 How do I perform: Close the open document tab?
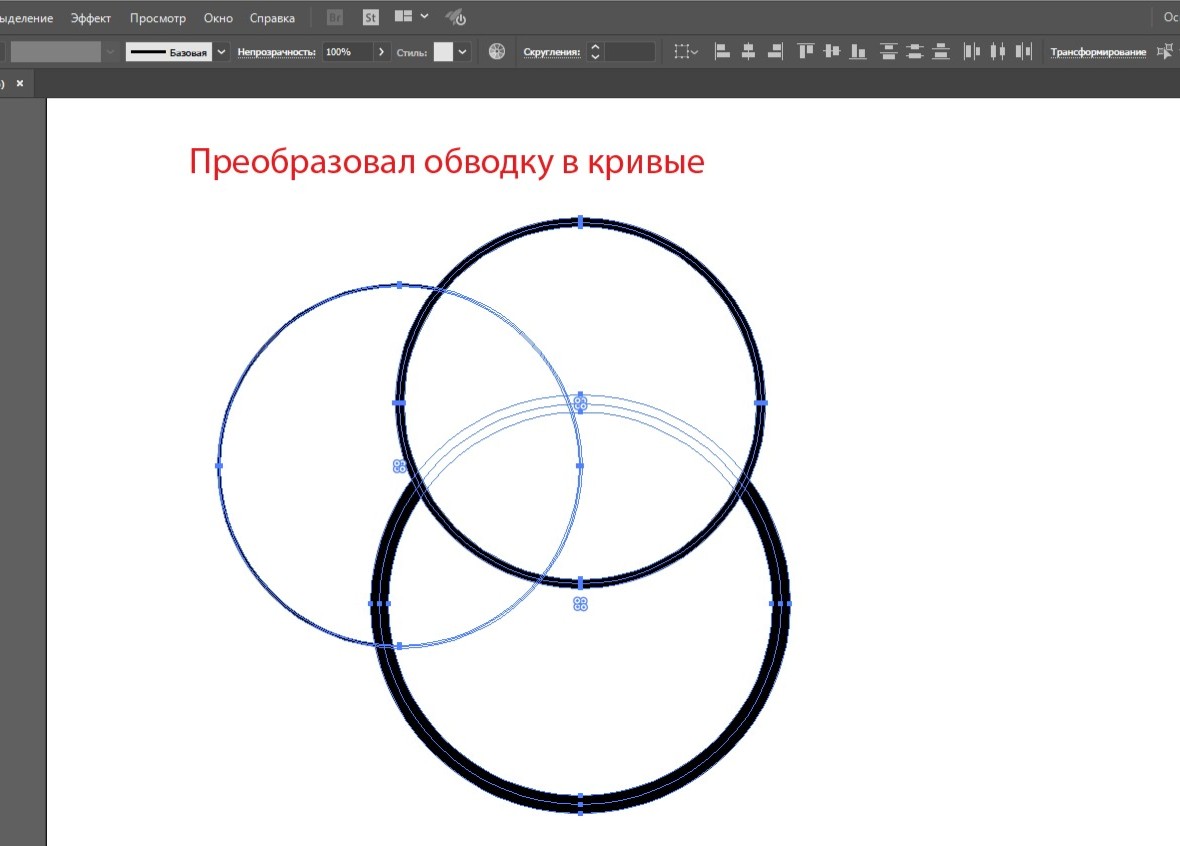click(x=20, y=83)
